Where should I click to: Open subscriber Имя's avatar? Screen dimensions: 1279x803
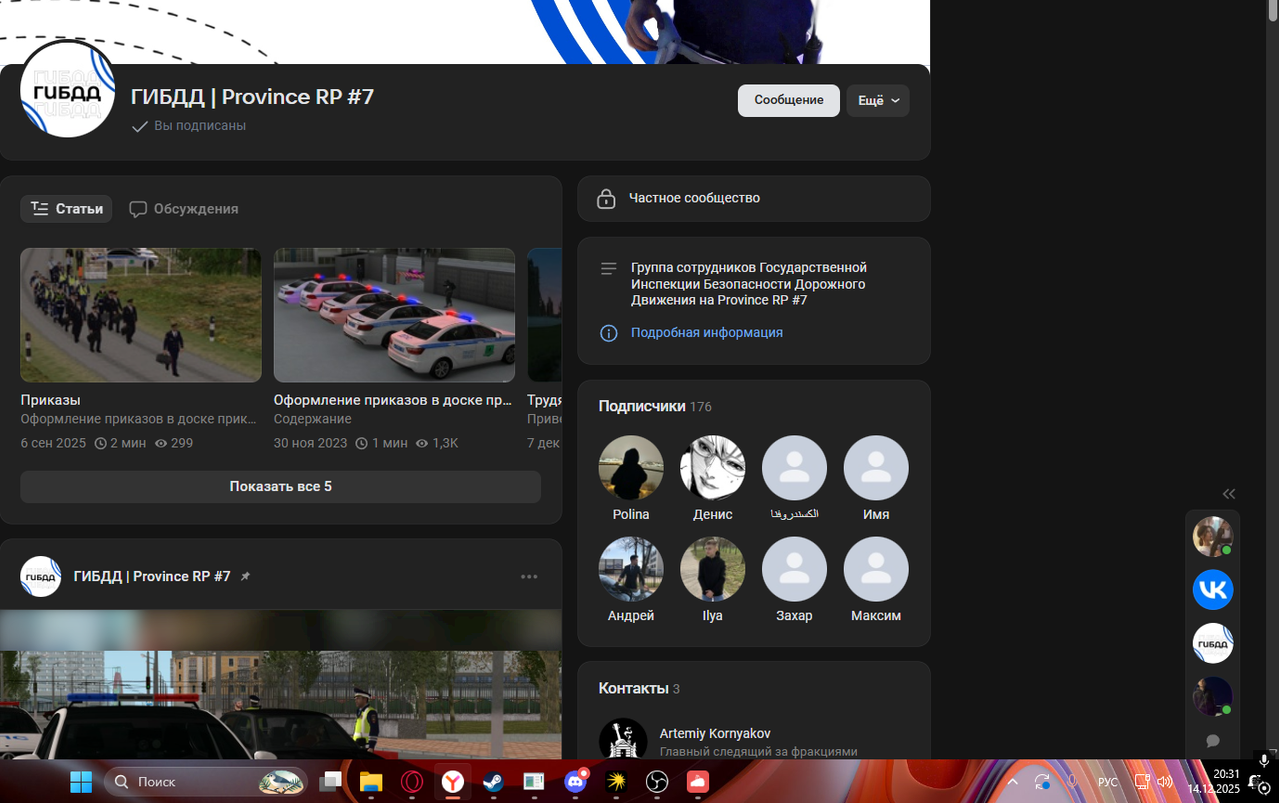point(876,468)
